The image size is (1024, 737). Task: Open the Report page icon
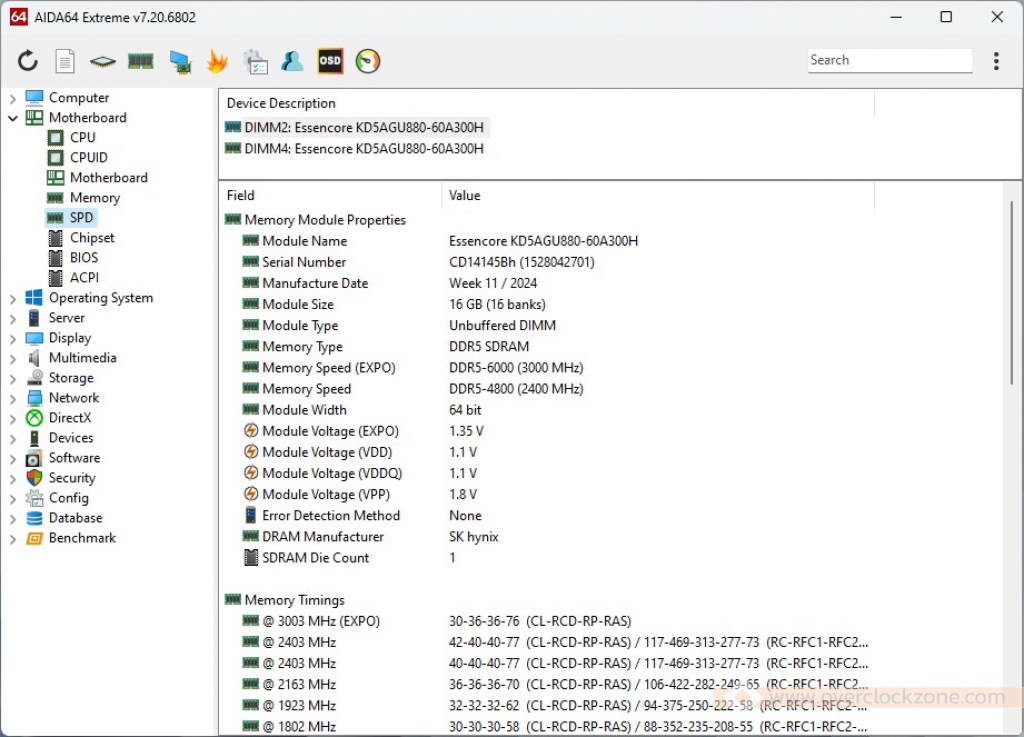tap(65, 61)
